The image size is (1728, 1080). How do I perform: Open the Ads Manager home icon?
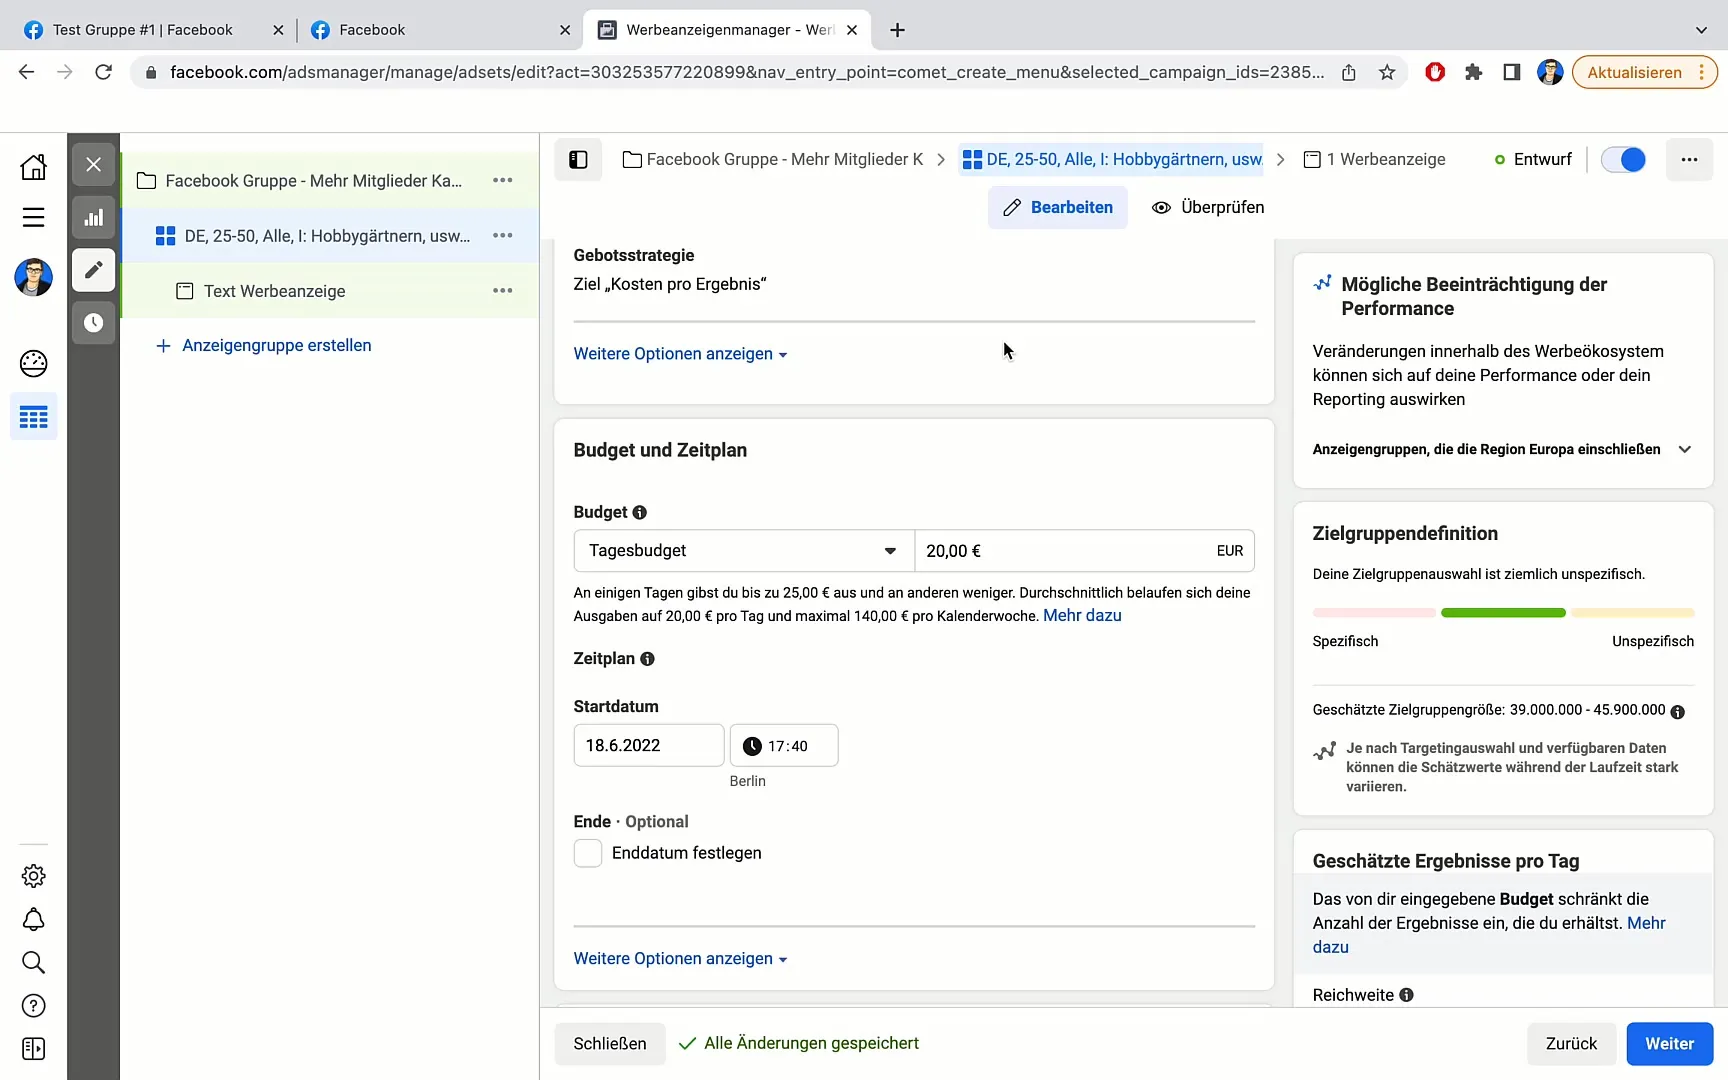pyautogui.click(x=33, y=166)
